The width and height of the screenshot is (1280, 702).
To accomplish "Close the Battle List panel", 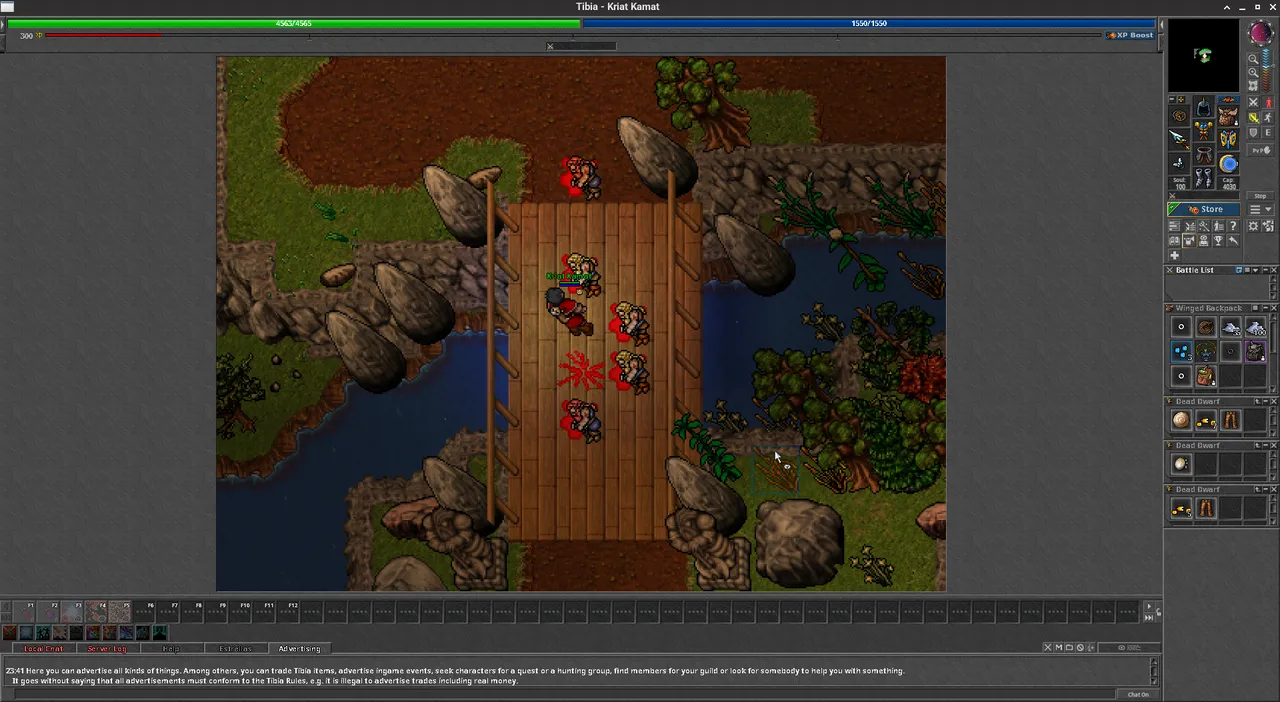I will (1274, 270).
